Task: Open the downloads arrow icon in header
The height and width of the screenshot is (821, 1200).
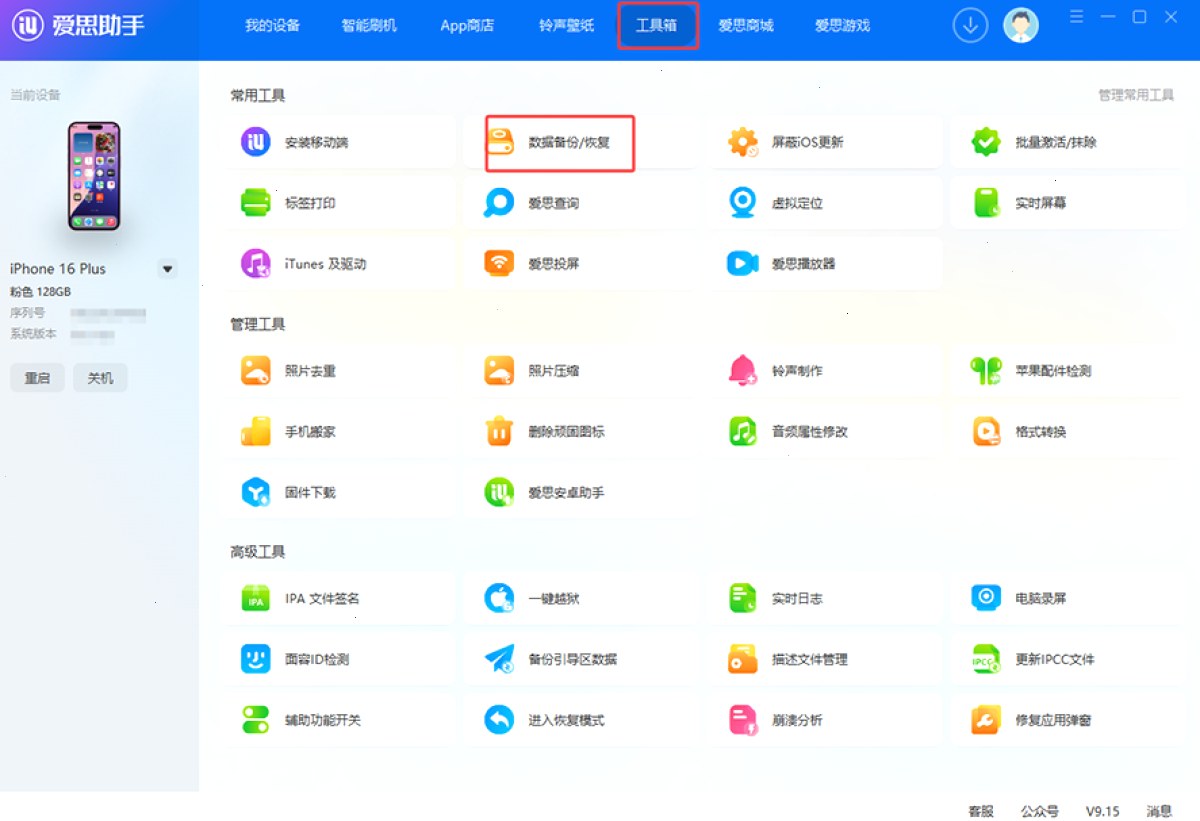Action: [970, 26]
